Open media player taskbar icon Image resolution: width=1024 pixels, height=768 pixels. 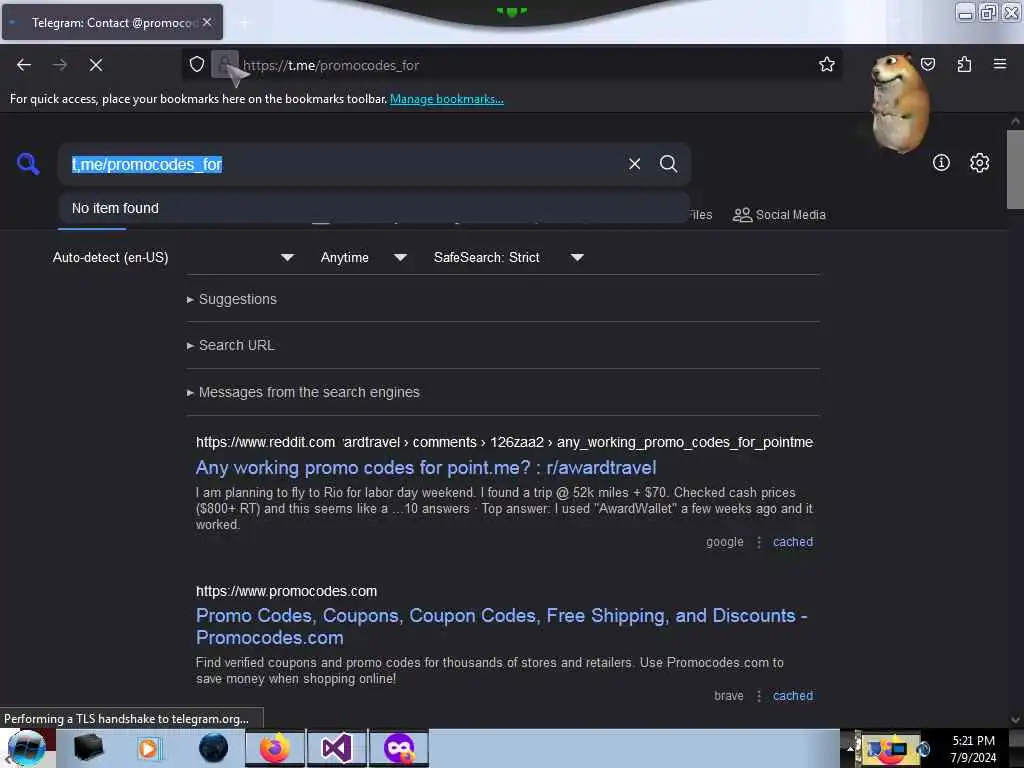pos(148,748)
